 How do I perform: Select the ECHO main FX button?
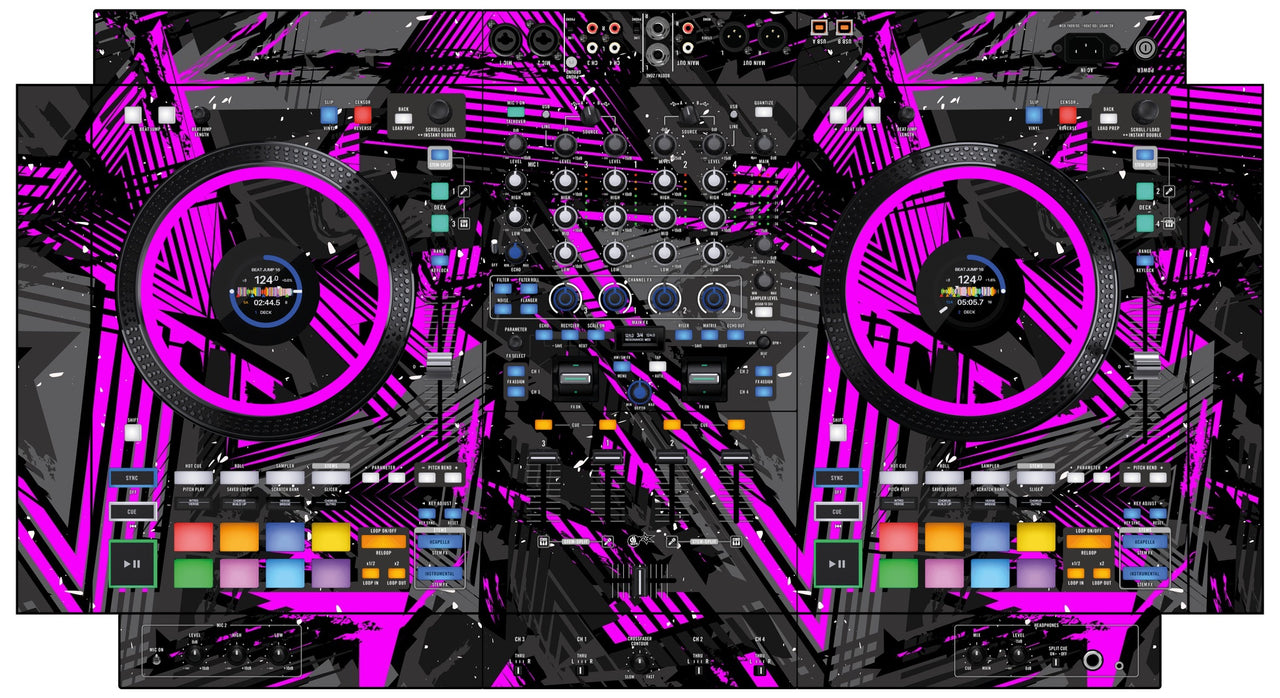click(545, 336)
